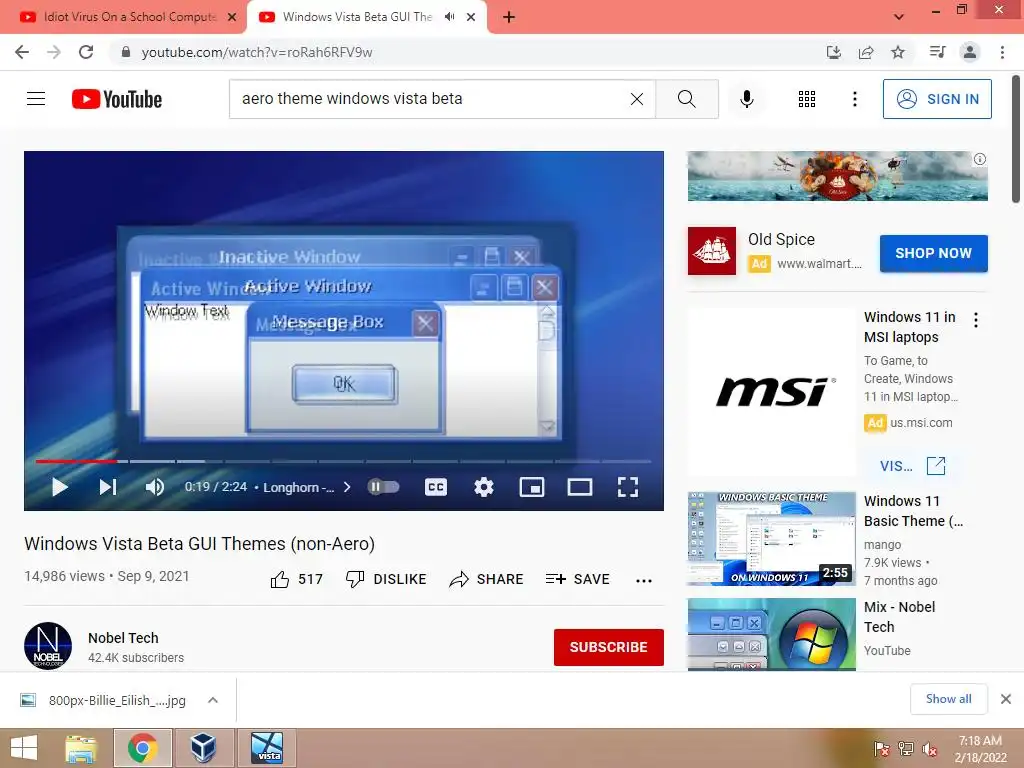Click Show all downloads

tap(948, 699)
